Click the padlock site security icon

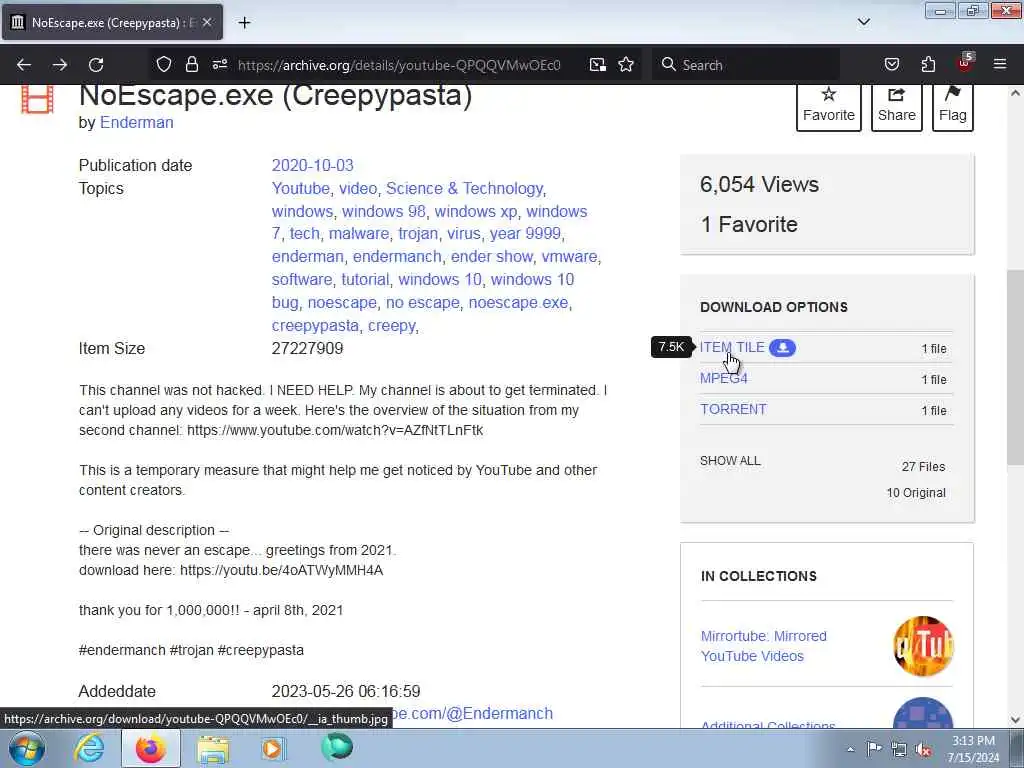point(191,65)
